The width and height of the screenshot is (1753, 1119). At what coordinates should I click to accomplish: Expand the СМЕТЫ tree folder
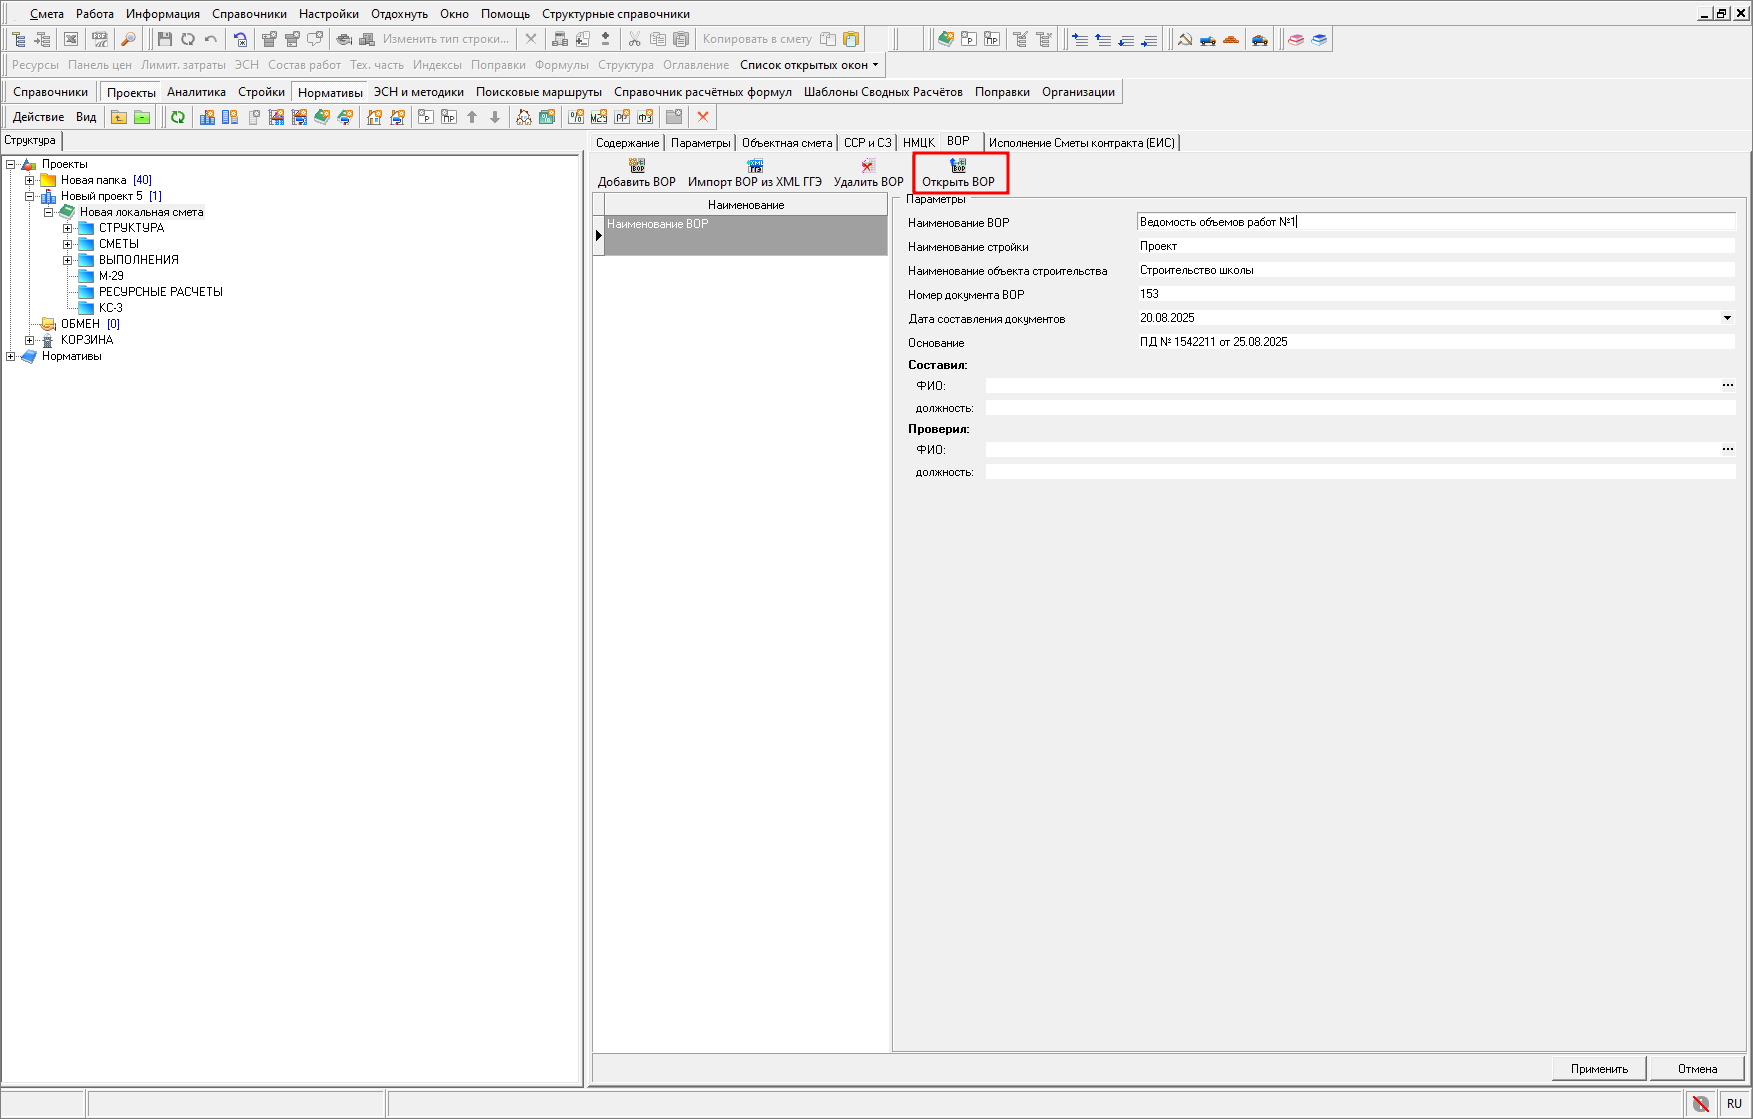coord(68,244)
